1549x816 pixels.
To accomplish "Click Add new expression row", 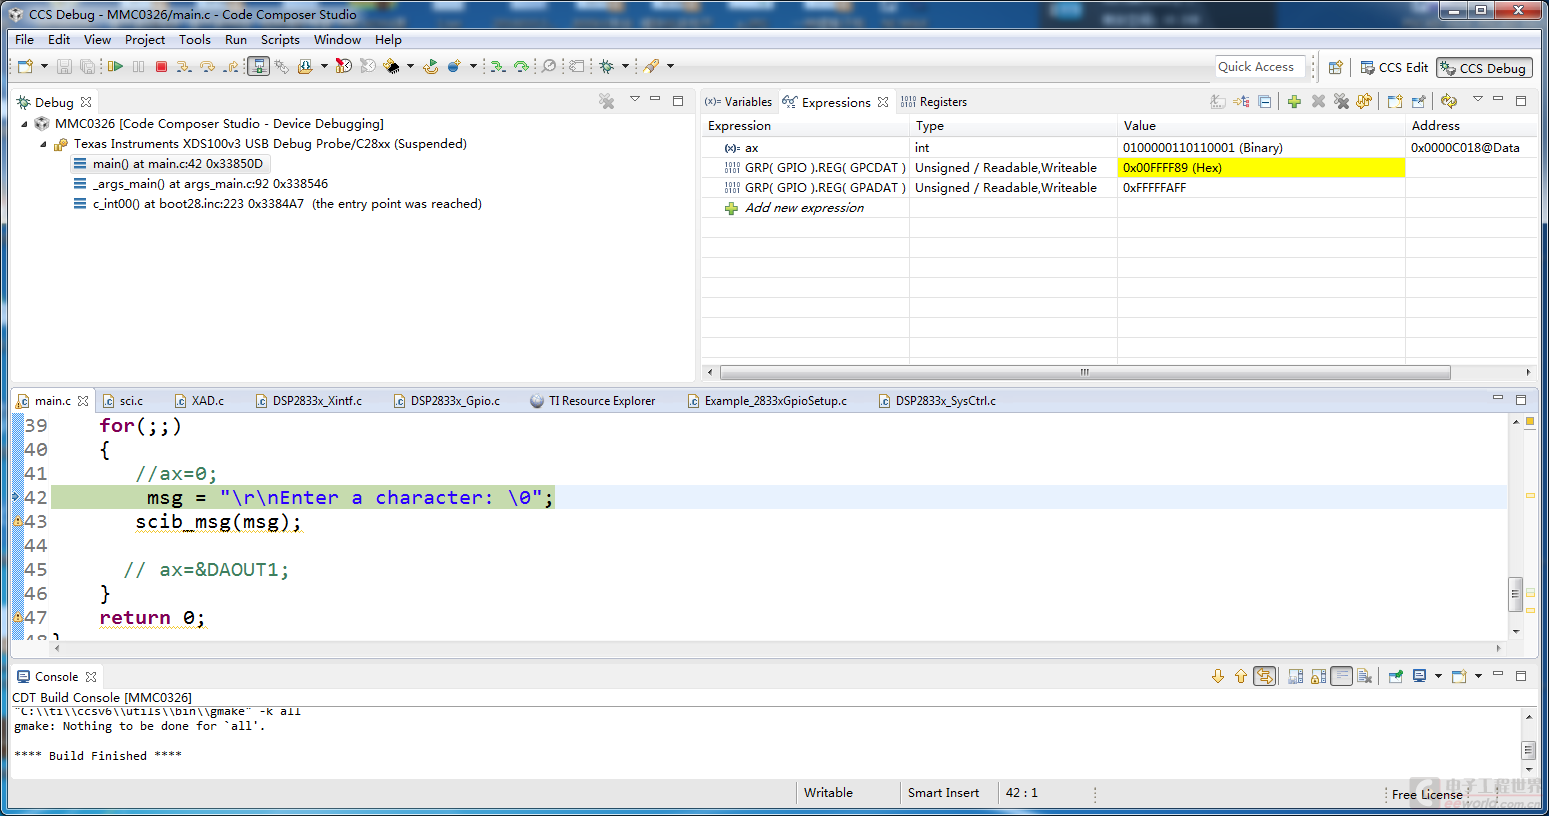I will point(804,208).
